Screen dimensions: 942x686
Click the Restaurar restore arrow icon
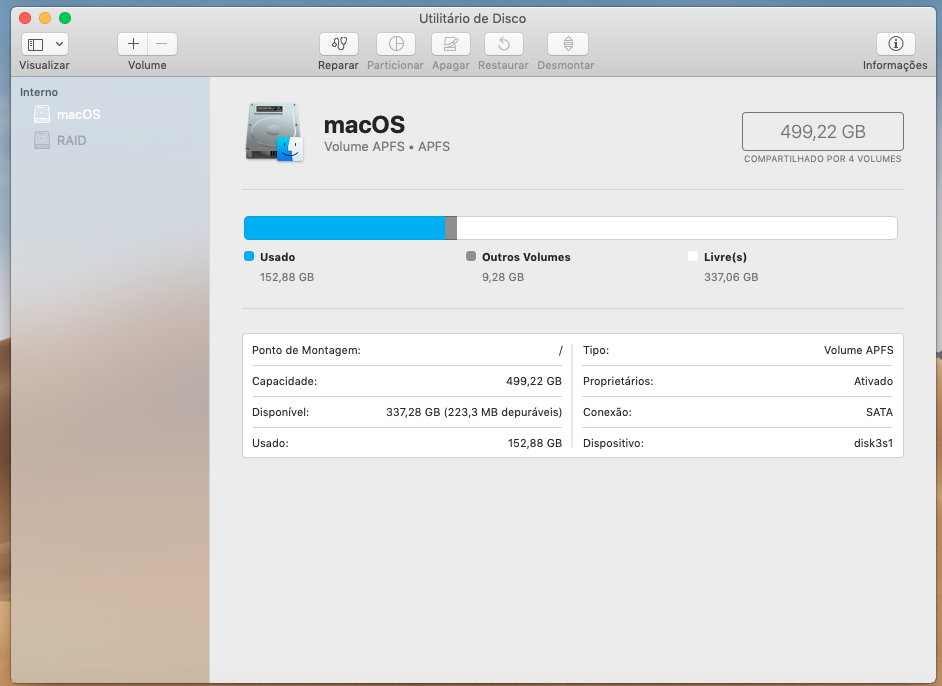pyautogui.click(x=503, y=44)
